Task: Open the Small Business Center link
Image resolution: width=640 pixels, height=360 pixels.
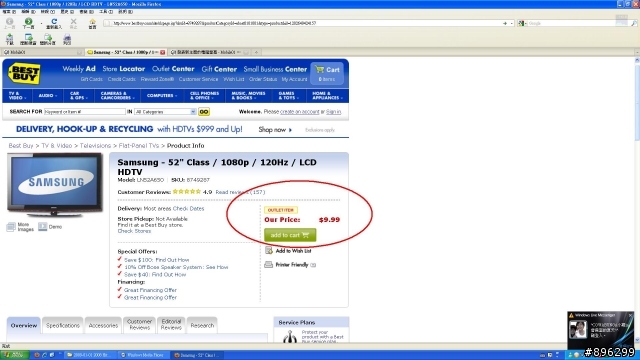Action: (275, 69)
